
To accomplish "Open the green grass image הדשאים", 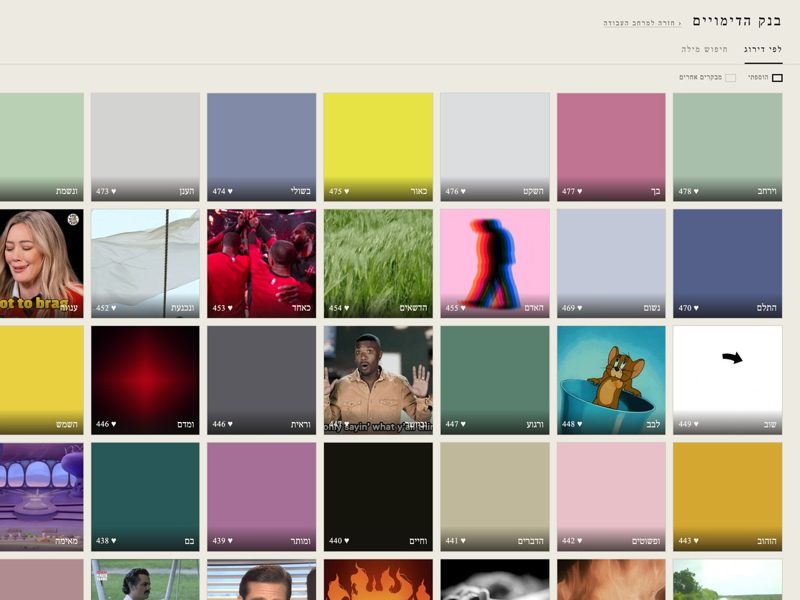I will (378, 263).
